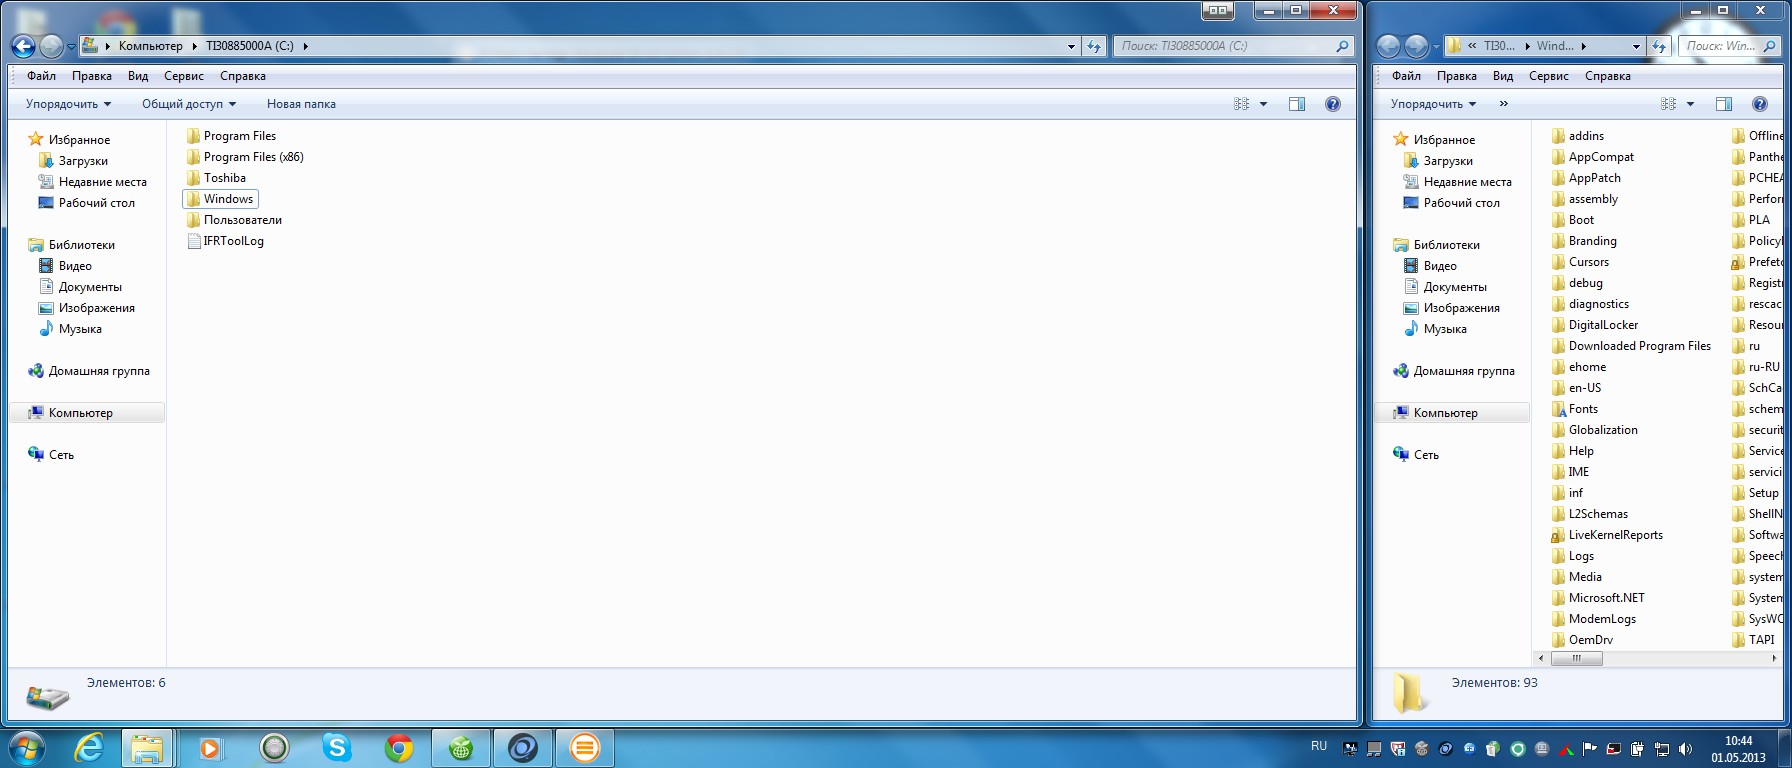Click the Windows Start orb

pos(26,748)
